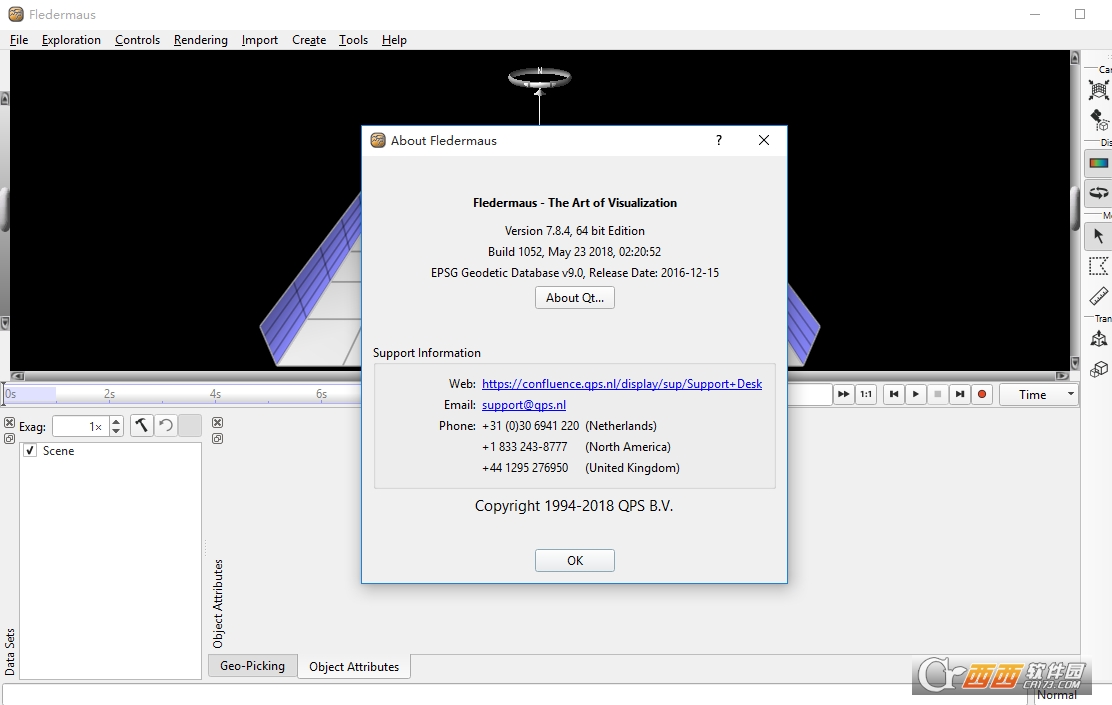Click viewport horizontal scrollbar left arrow
This screenshot has width=1112, height=705.
tap(17, 376)
